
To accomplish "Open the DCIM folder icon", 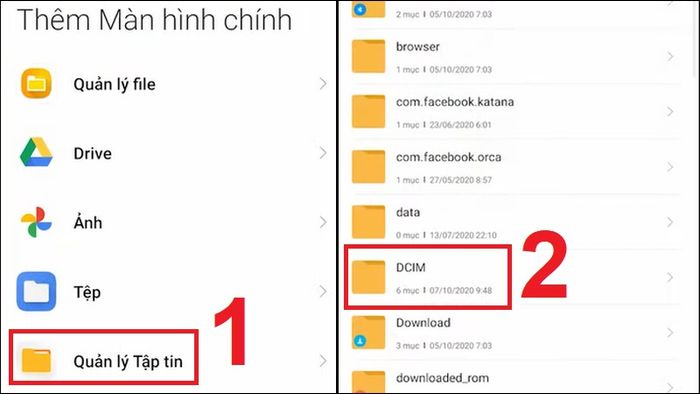I will 368,277.
